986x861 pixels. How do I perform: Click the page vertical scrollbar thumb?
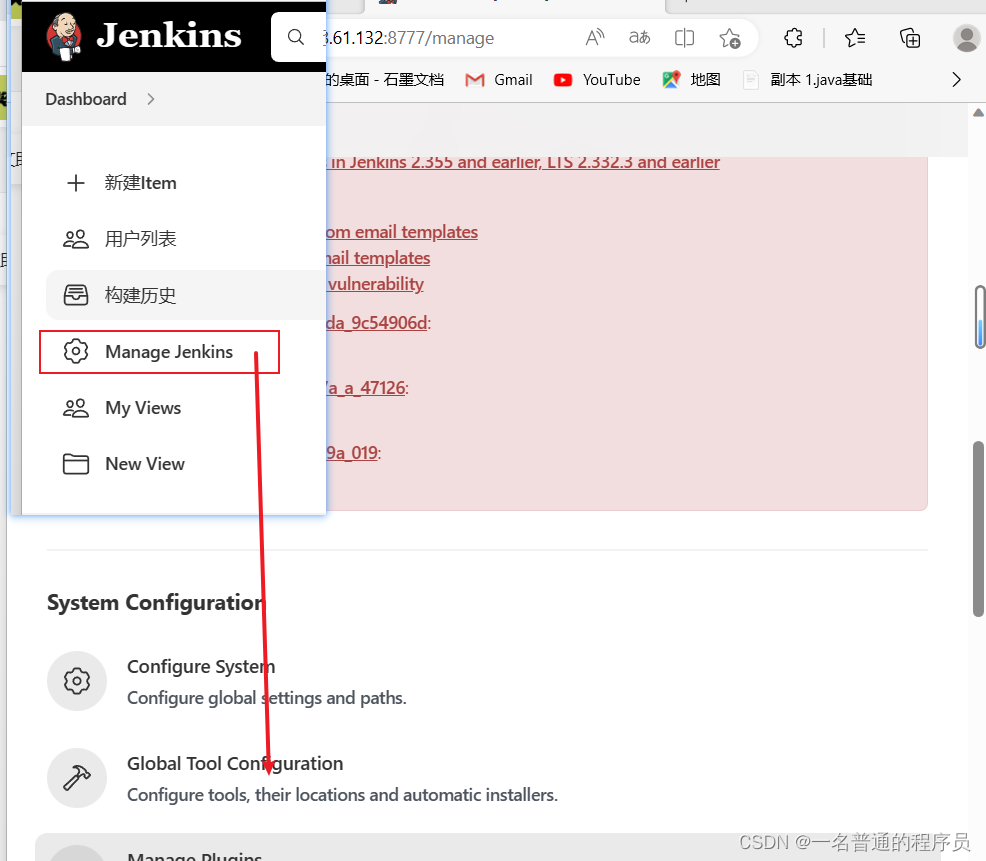(x=978, y=529)
